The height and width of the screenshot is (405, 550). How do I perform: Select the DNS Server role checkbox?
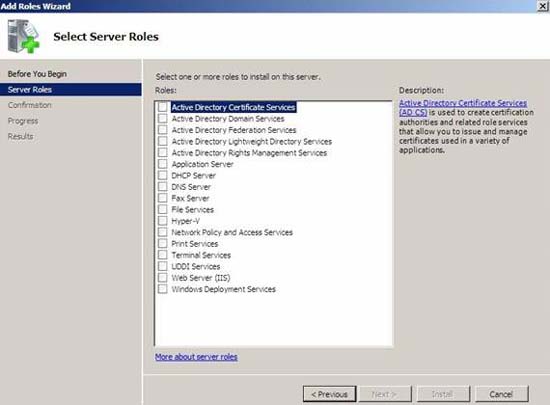pyautogui.click(x=162, y=187)
